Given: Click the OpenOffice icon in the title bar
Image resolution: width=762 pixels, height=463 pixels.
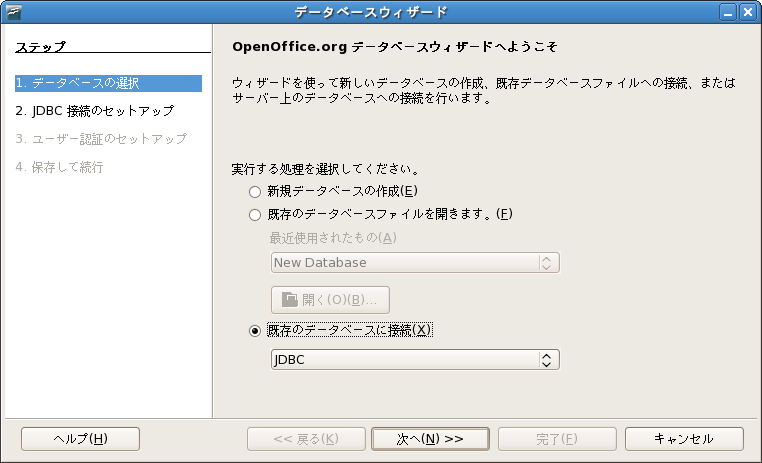Looking at the screenshot, I should (x=14, y=12).
